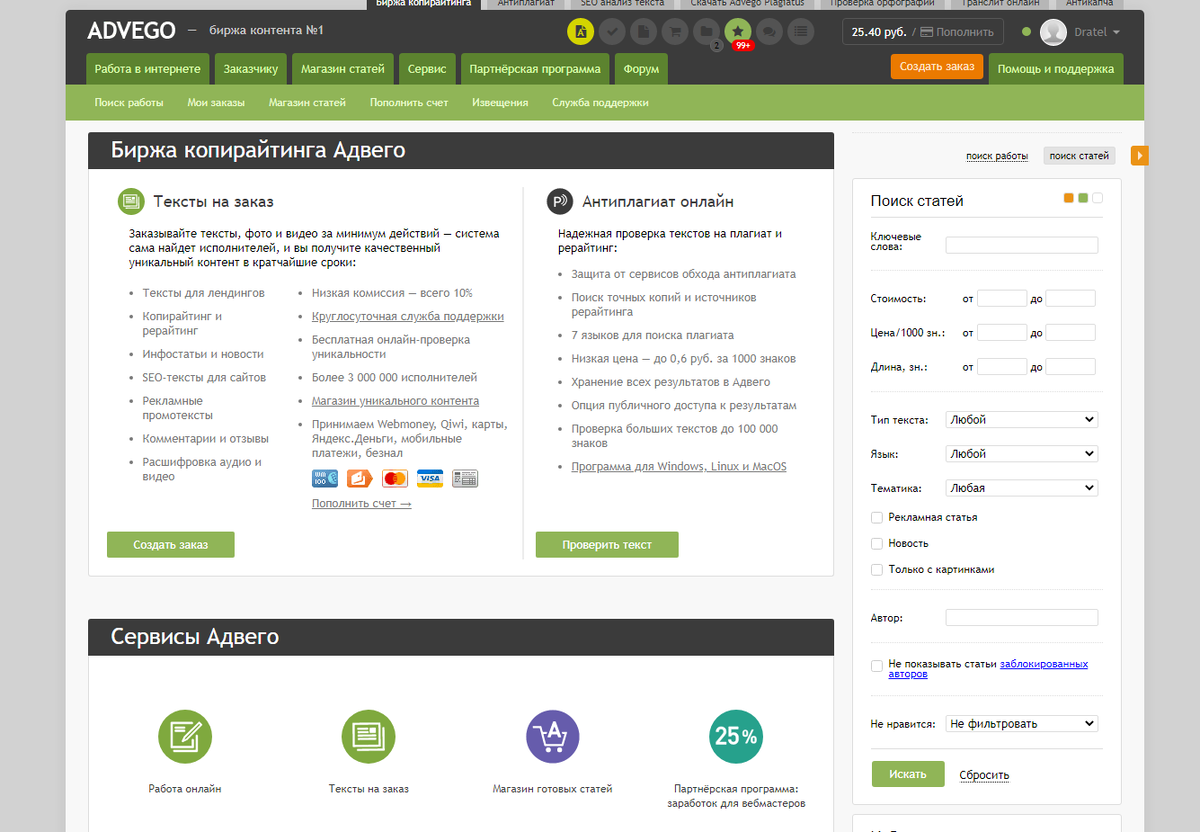Select the 'Заказчику' menu tab
This screenshot has height=832, width=1200.
(x=251, y=69)
